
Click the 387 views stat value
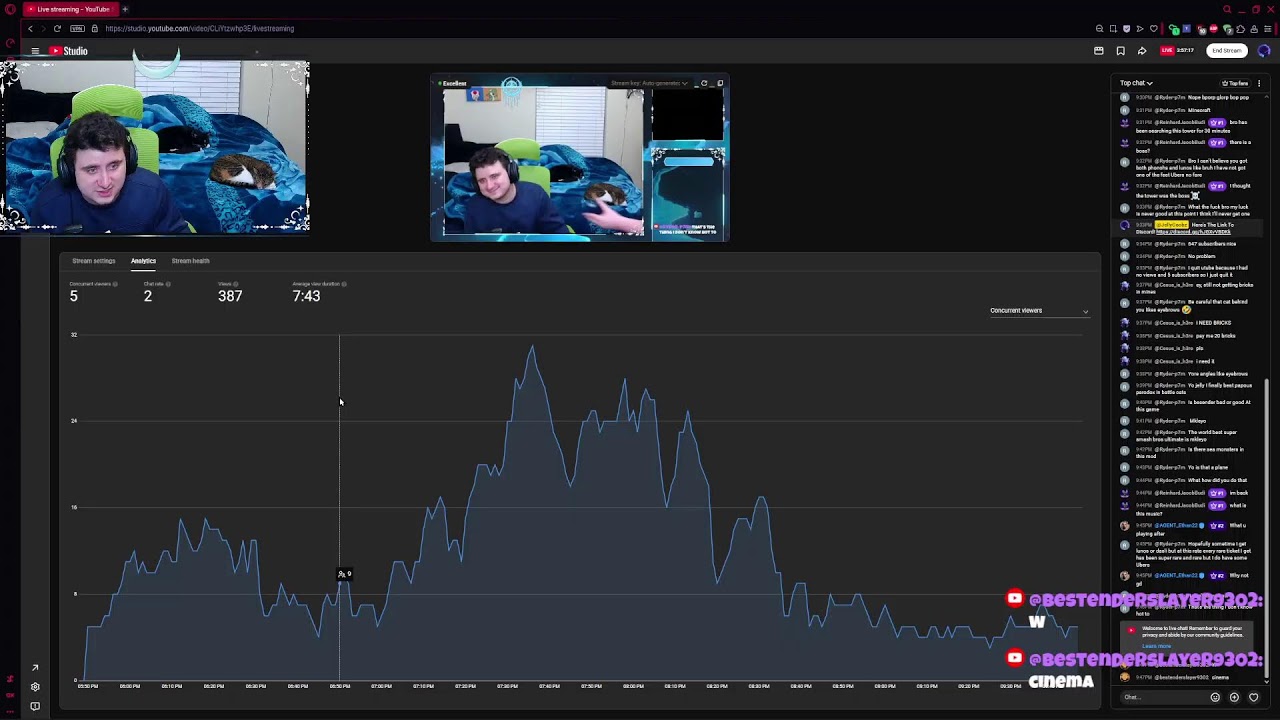(x=230, y=296)
